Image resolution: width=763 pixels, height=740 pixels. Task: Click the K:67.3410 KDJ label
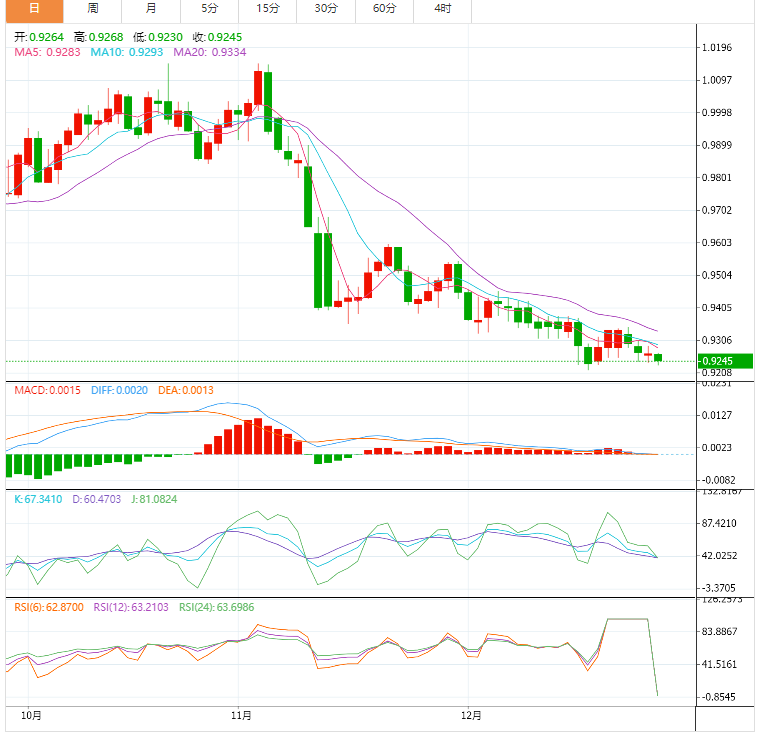point(38,499)
